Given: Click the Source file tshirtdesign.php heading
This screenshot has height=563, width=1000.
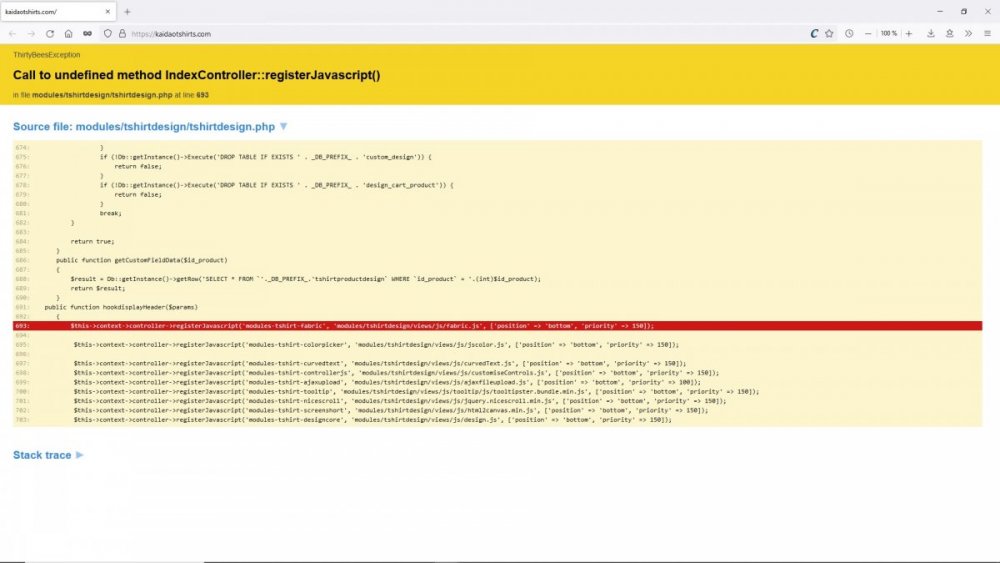Looking at the screenshot, I should pos(143,126).
